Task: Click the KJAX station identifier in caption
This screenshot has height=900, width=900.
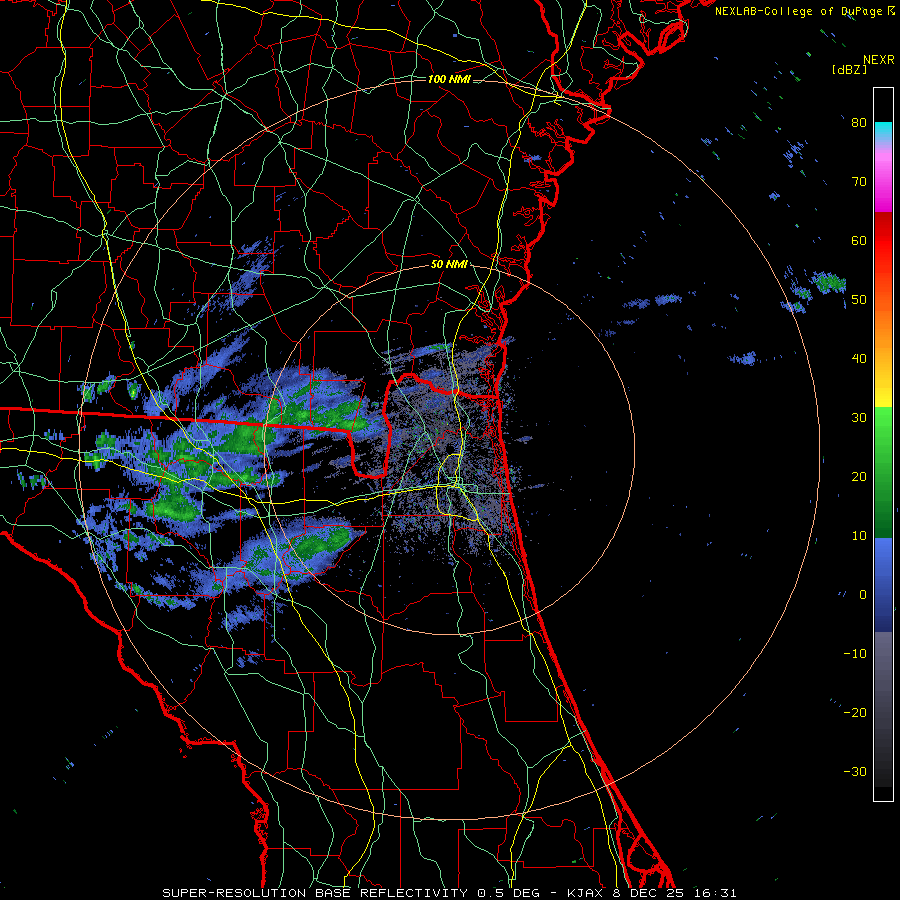Action: 585,893
